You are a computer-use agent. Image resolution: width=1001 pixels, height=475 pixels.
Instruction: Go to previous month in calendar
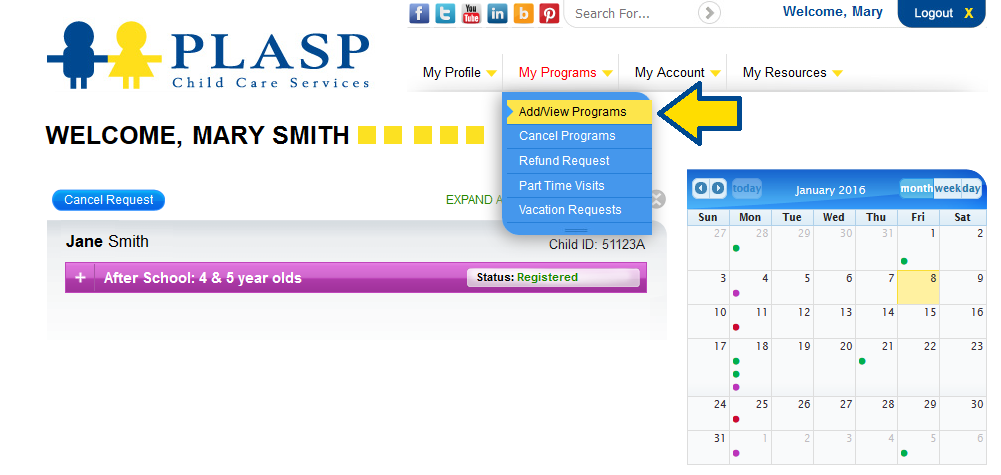[701, 188]
